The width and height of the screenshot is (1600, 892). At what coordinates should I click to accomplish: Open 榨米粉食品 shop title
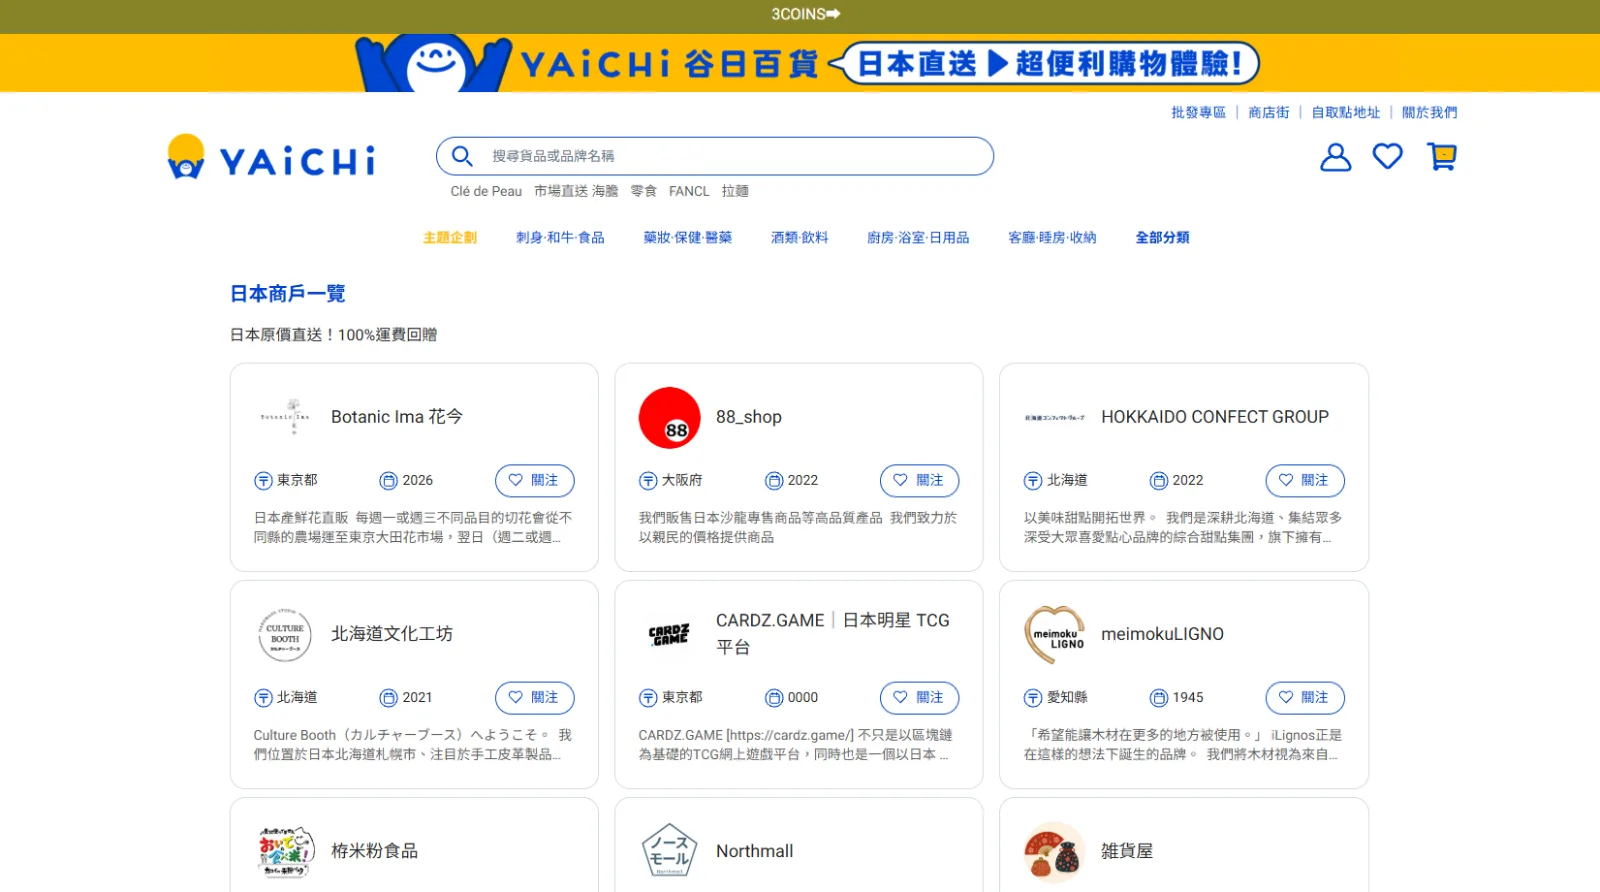375,851
